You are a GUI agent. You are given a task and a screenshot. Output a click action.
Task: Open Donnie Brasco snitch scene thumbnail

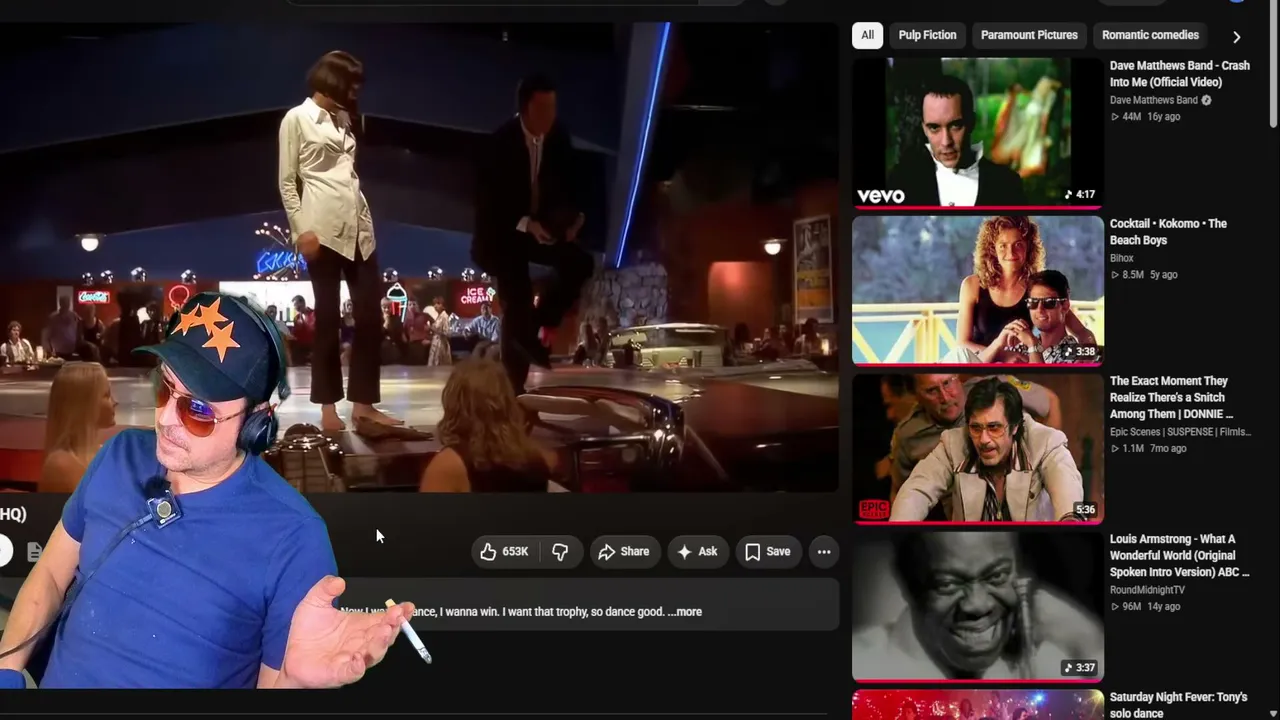click(978, 449)
